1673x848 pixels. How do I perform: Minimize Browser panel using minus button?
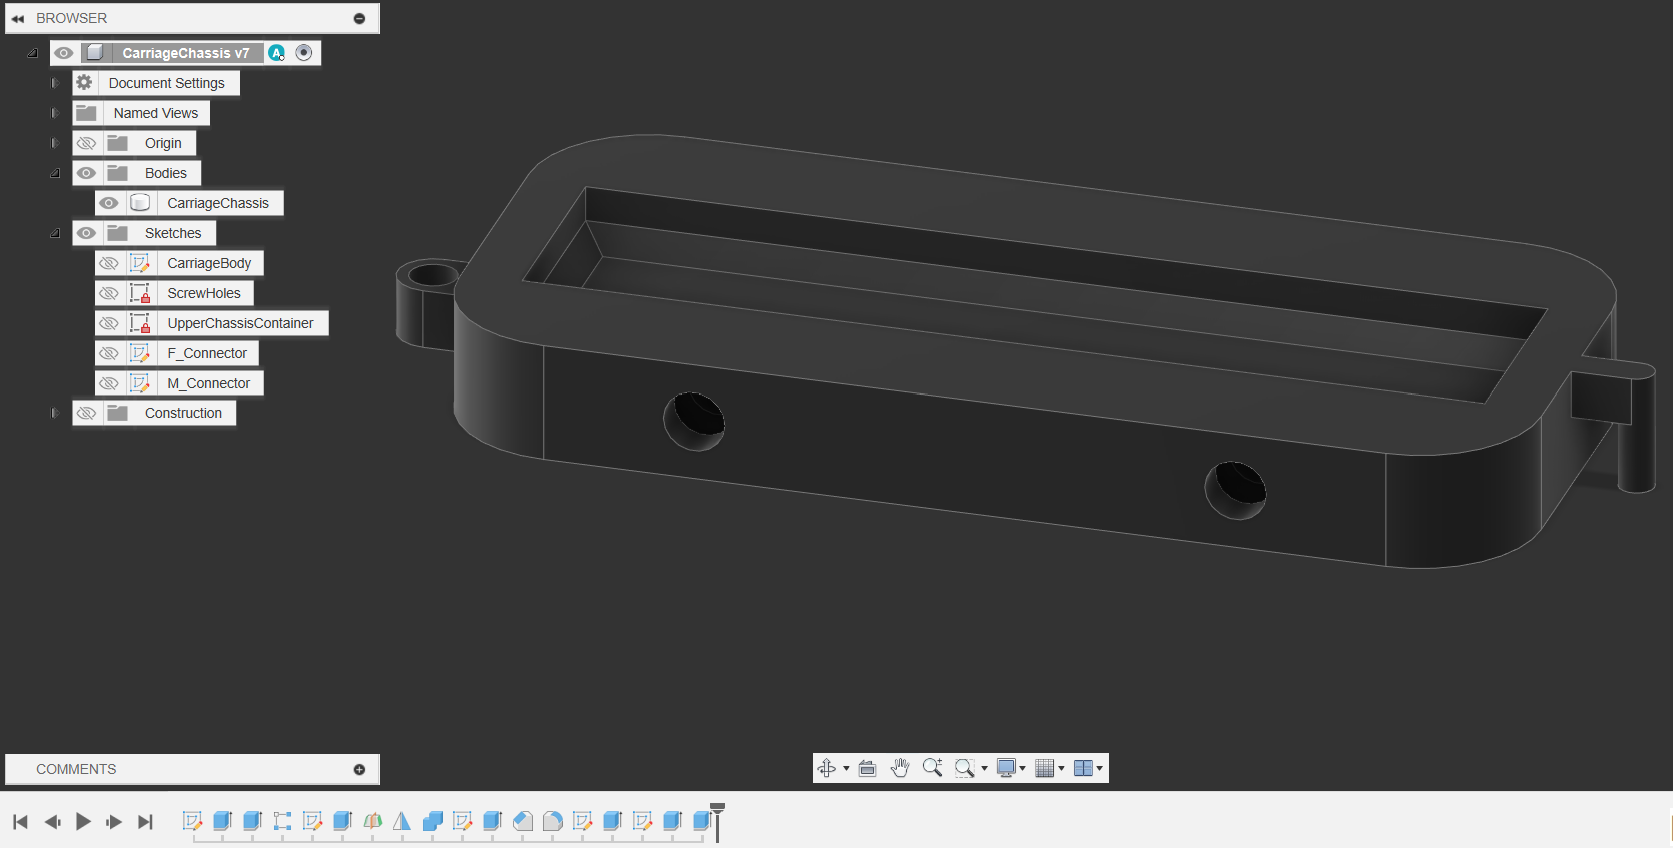[359, 18]
